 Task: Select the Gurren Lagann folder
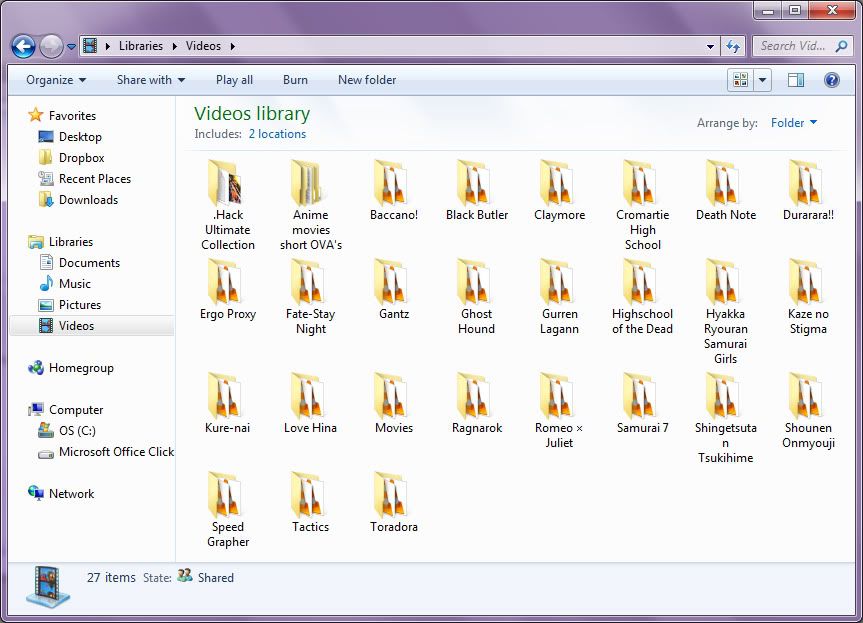pos(559,297)
